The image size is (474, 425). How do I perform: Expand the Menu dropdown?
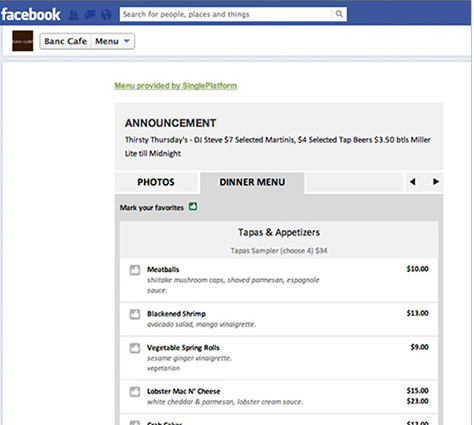tap(113, 41)
